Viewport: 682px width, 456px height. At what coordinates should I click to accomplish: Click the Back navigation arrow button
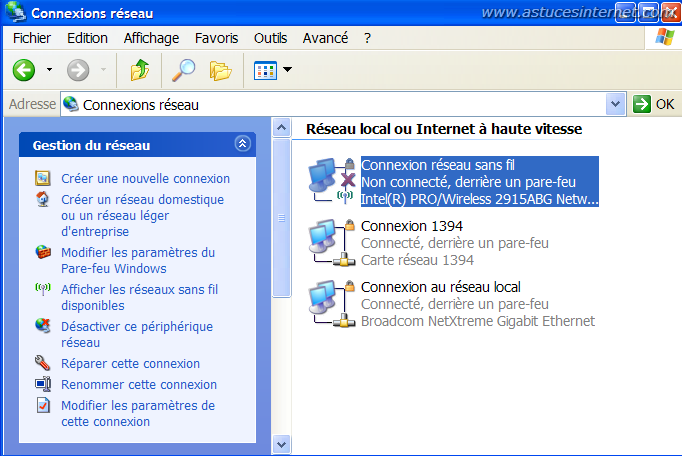pos(24,70)
